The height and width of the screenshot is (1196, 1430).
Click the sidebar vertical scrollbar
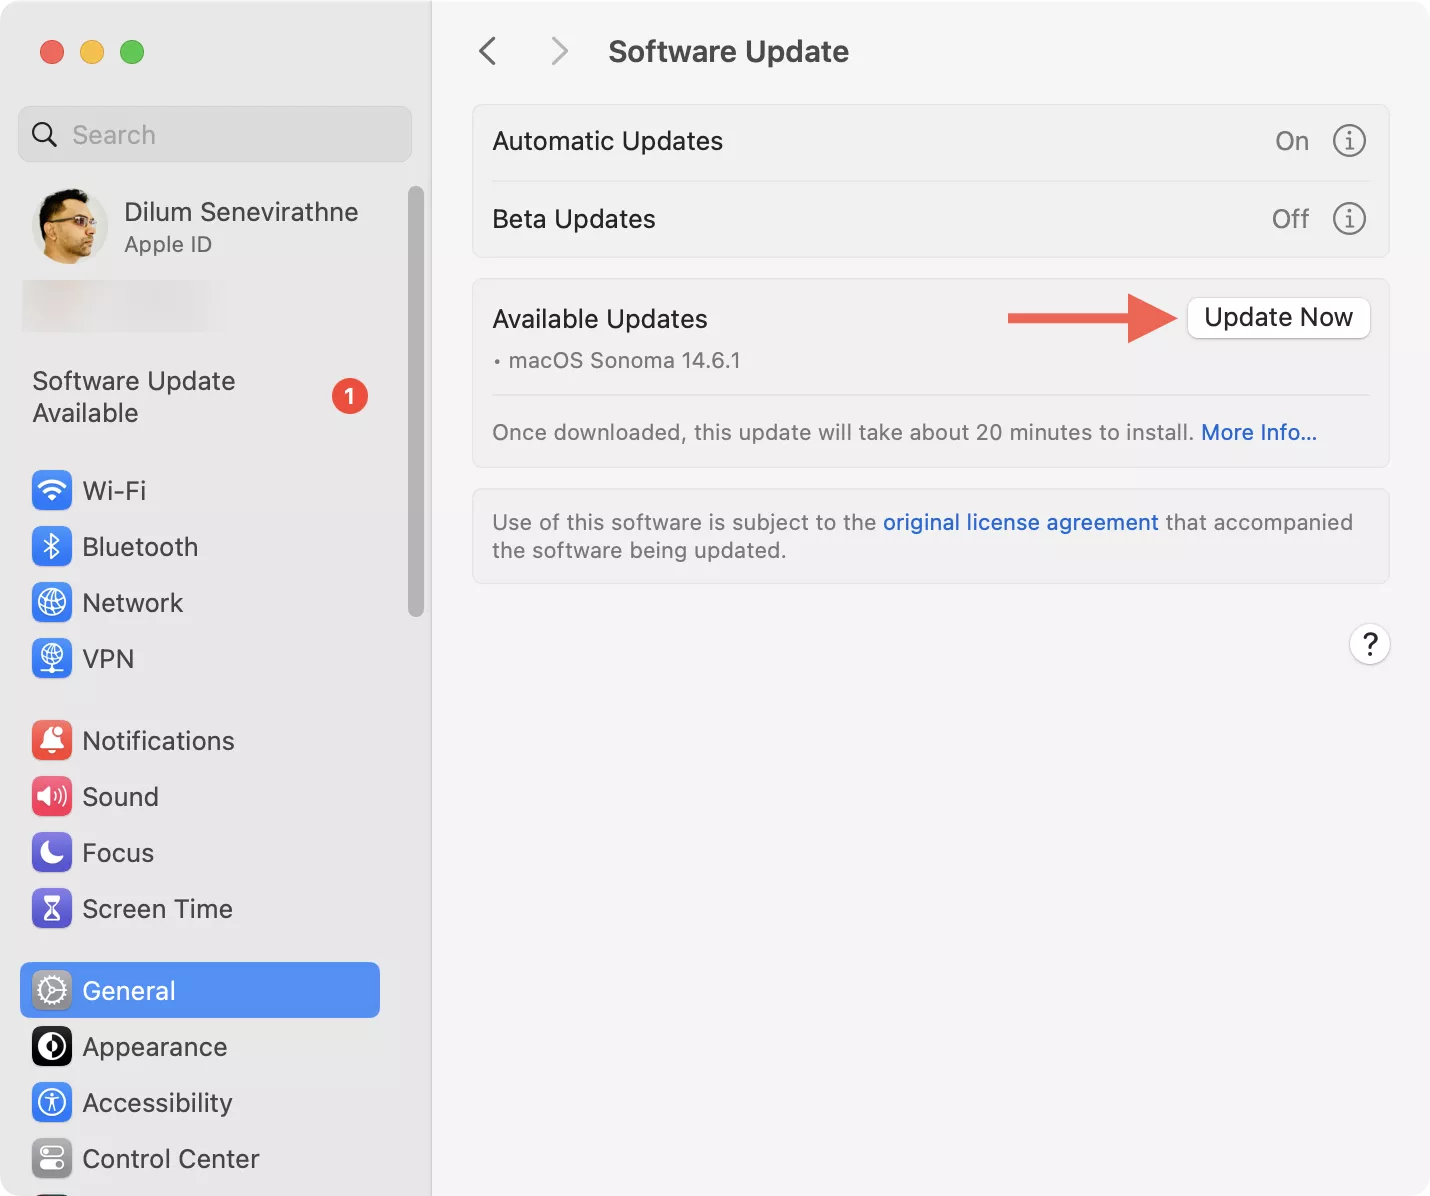(416, 402)
